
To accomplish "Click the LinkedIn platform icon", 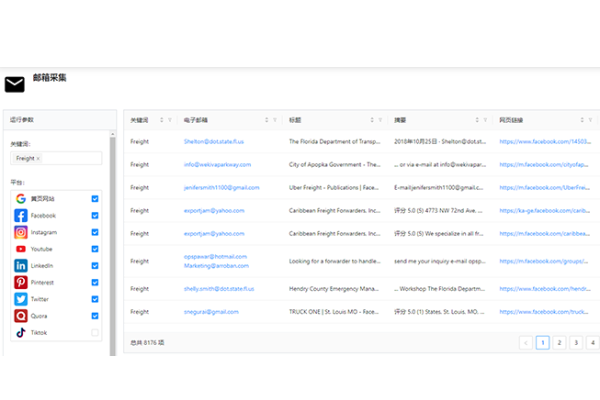I will pyautogui.click(x=21, y=266).
